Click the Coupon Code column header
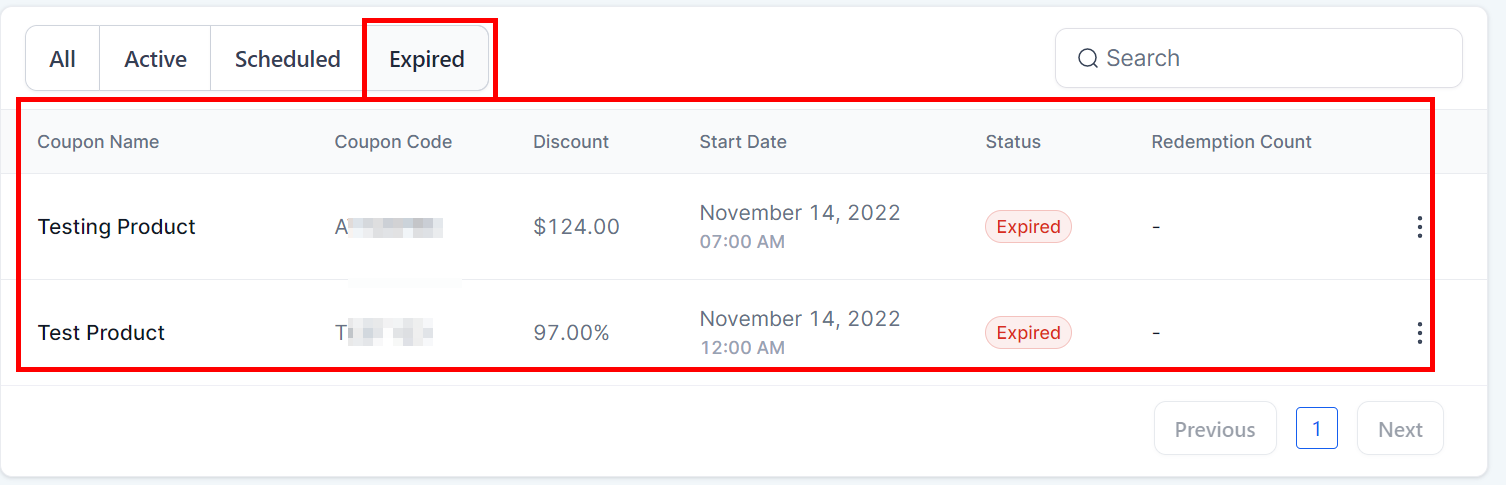 pyautogui.click(x=393, y=142)
